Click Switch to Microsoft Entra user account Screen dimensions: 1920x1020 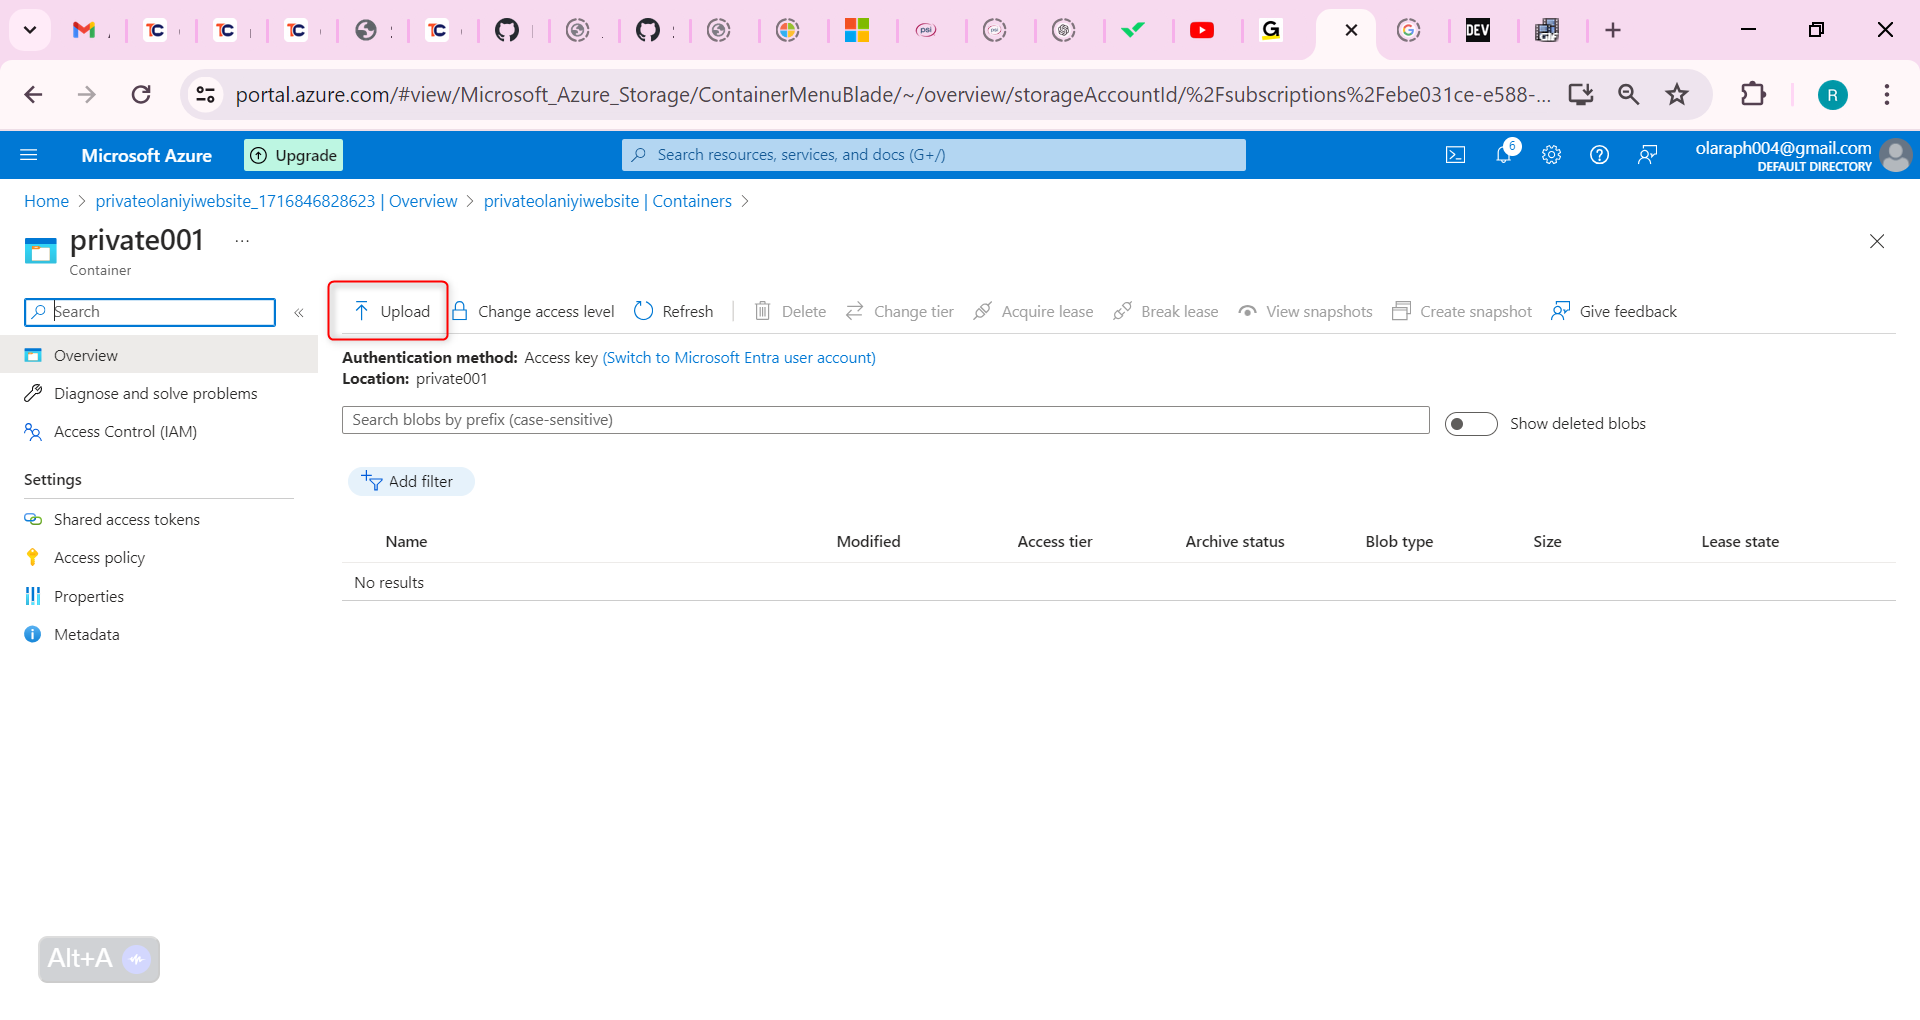(x=738, y=357)
